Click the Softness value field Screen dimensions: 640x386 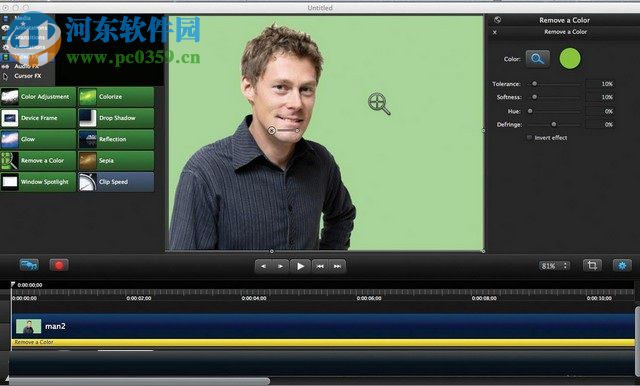[600, 97]
